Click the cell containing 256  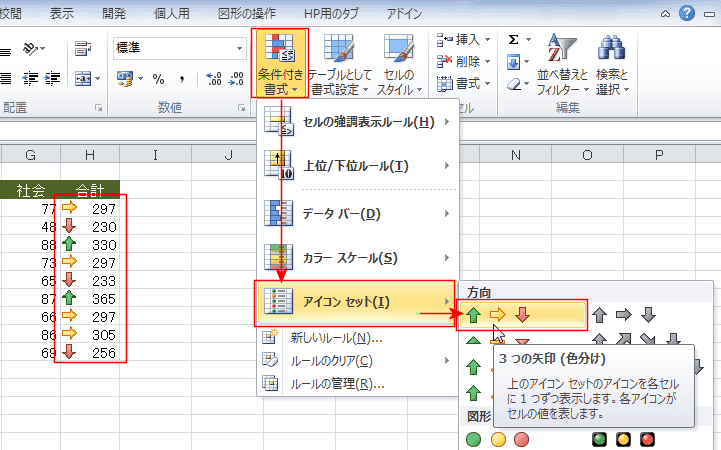click(90, 353)
